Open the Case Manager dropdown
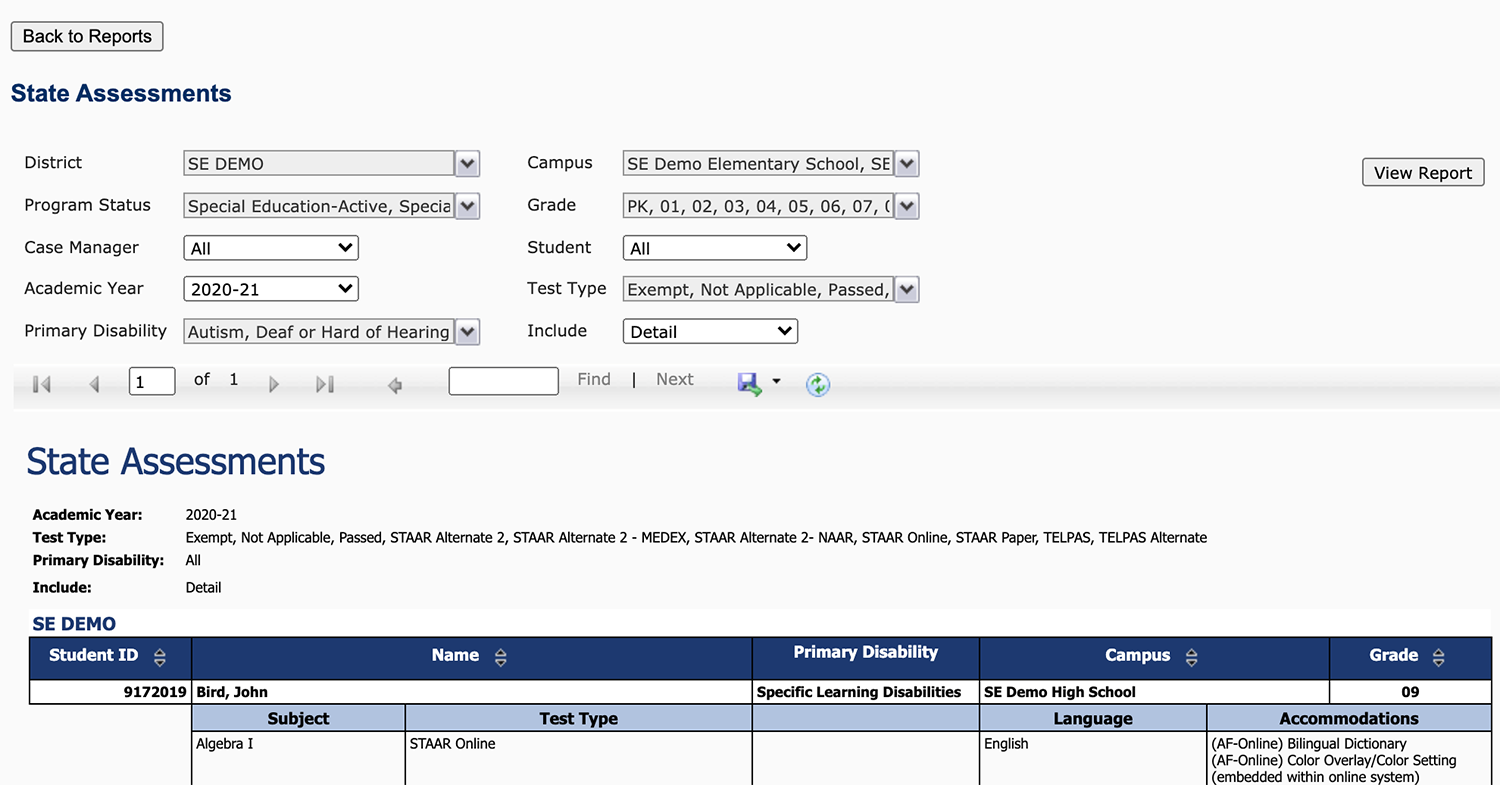Screen dimensions: 1500x785 pyautogui.click(x=271, y=248)
